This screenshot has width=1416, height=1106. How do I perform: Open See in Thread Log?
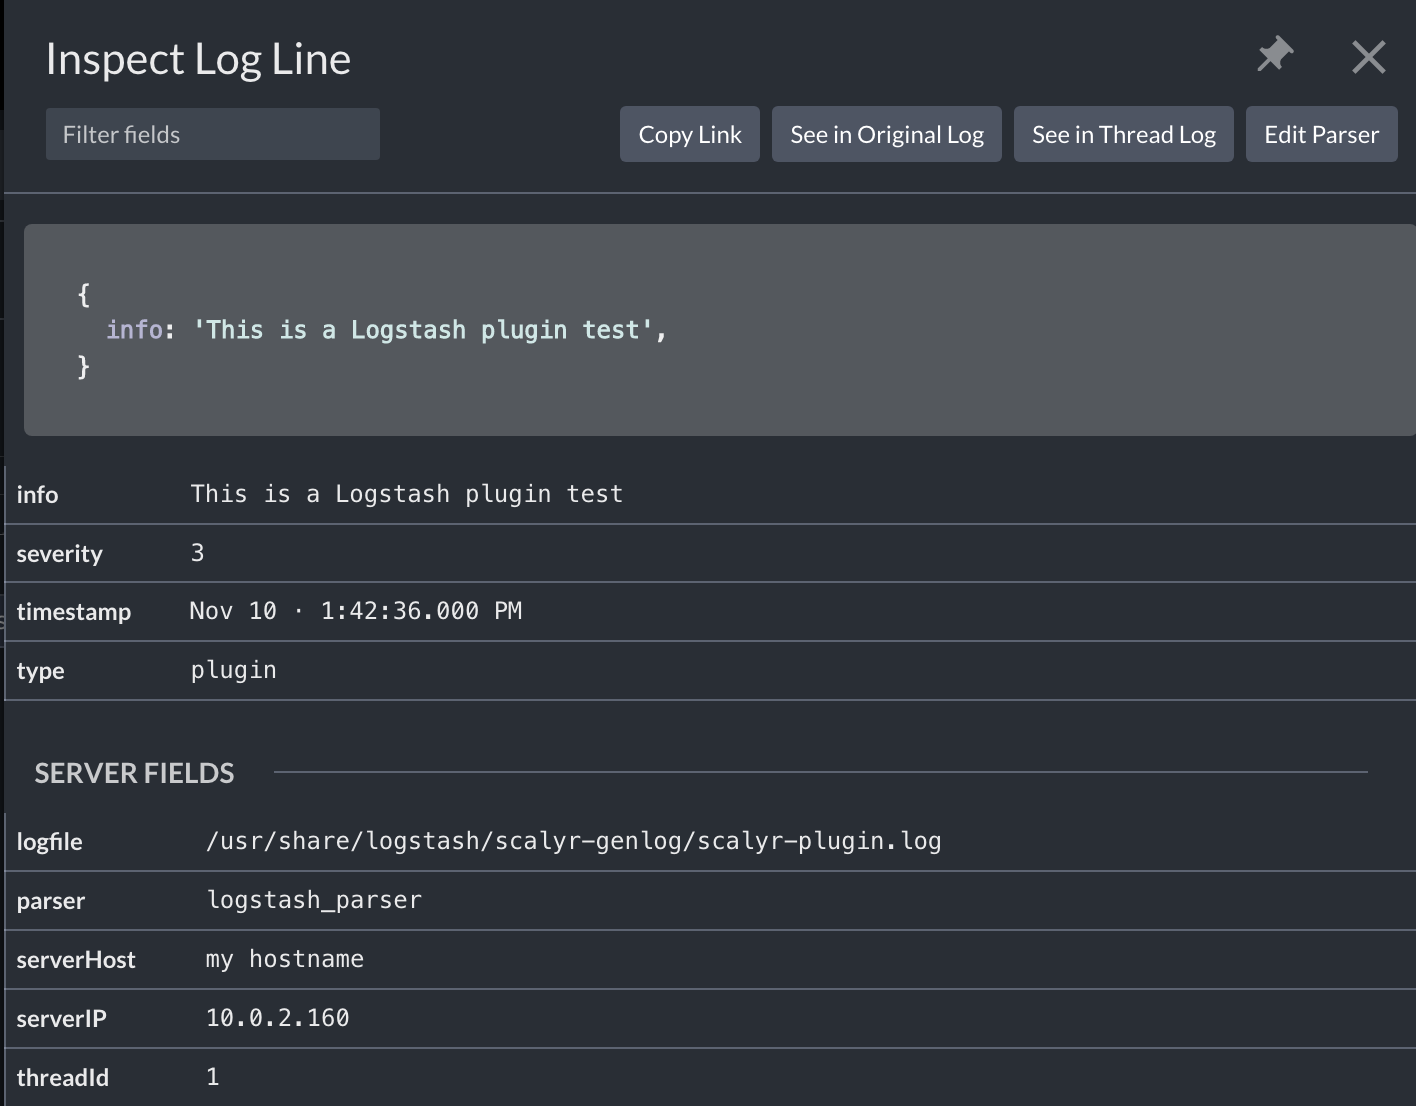[1123, 134]
